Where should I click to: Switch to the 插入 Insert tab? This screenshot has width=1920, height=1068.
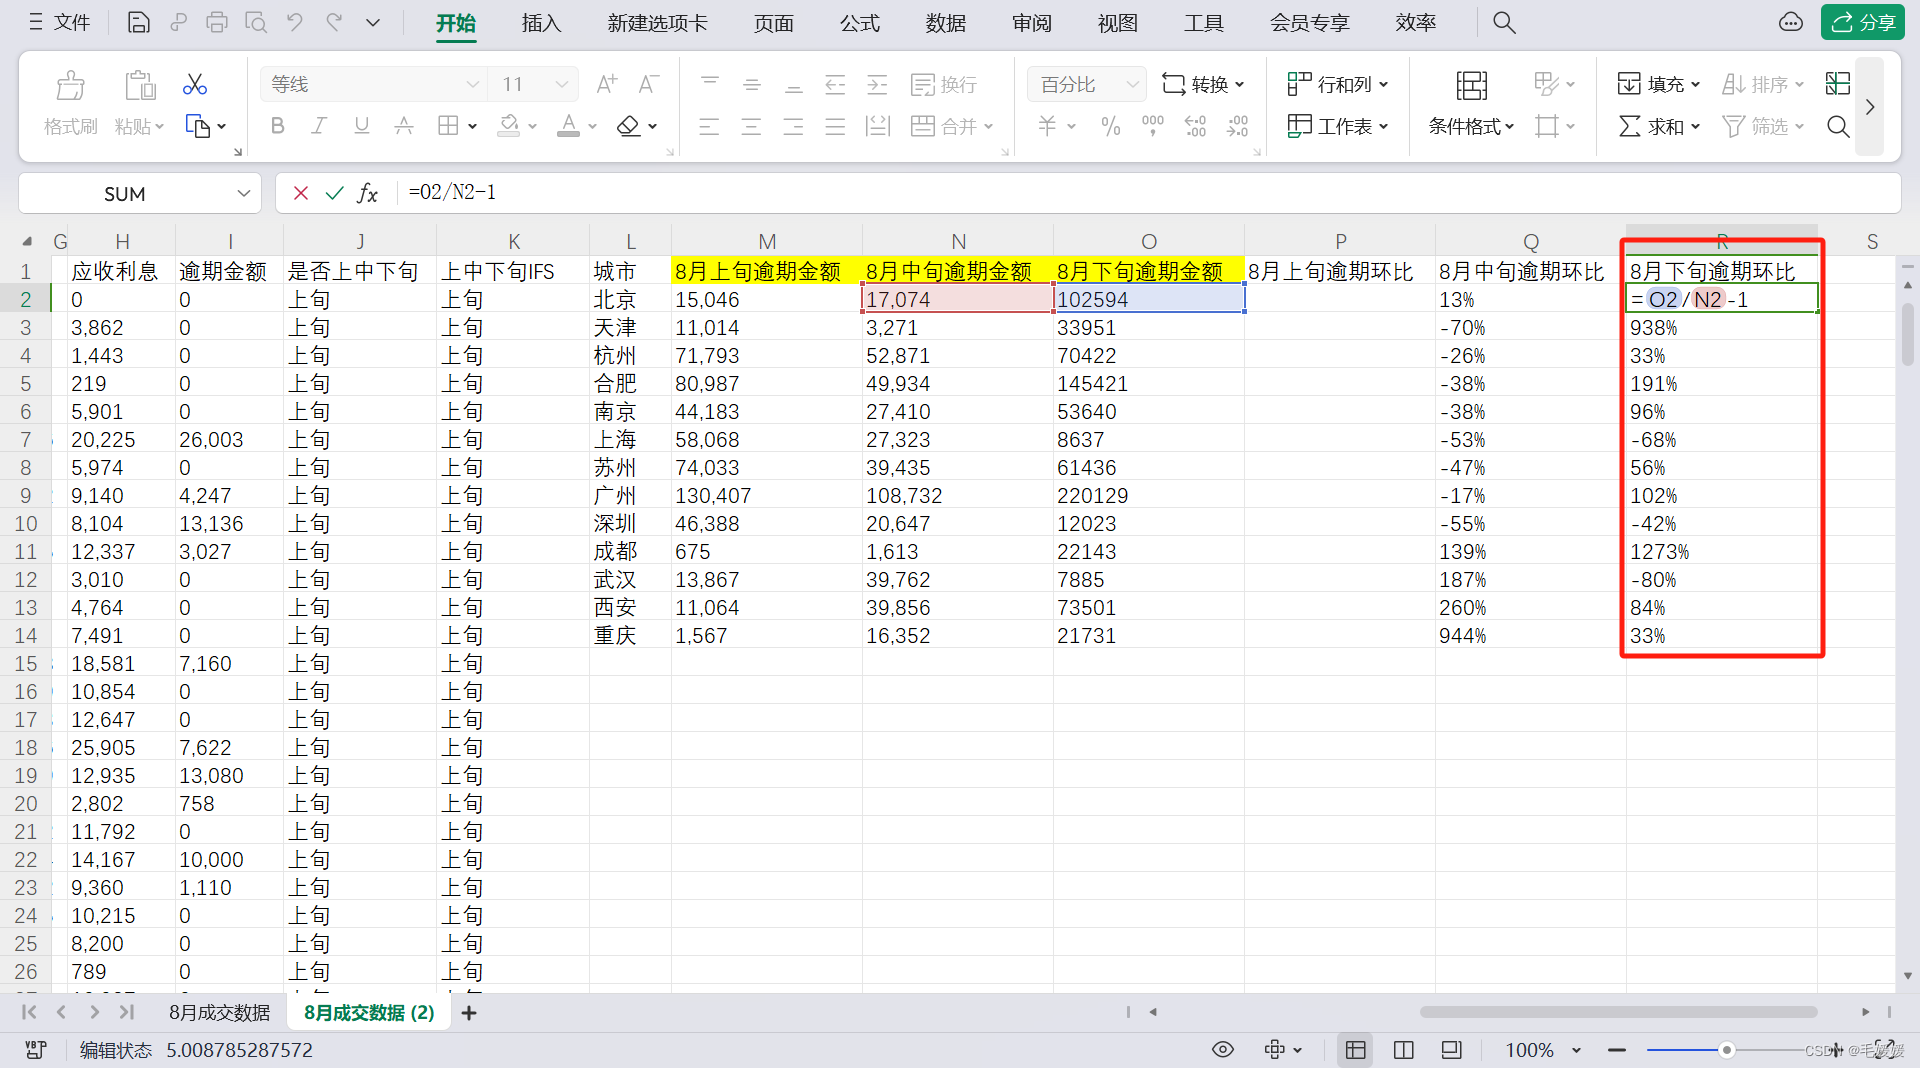tap(541, 22)
